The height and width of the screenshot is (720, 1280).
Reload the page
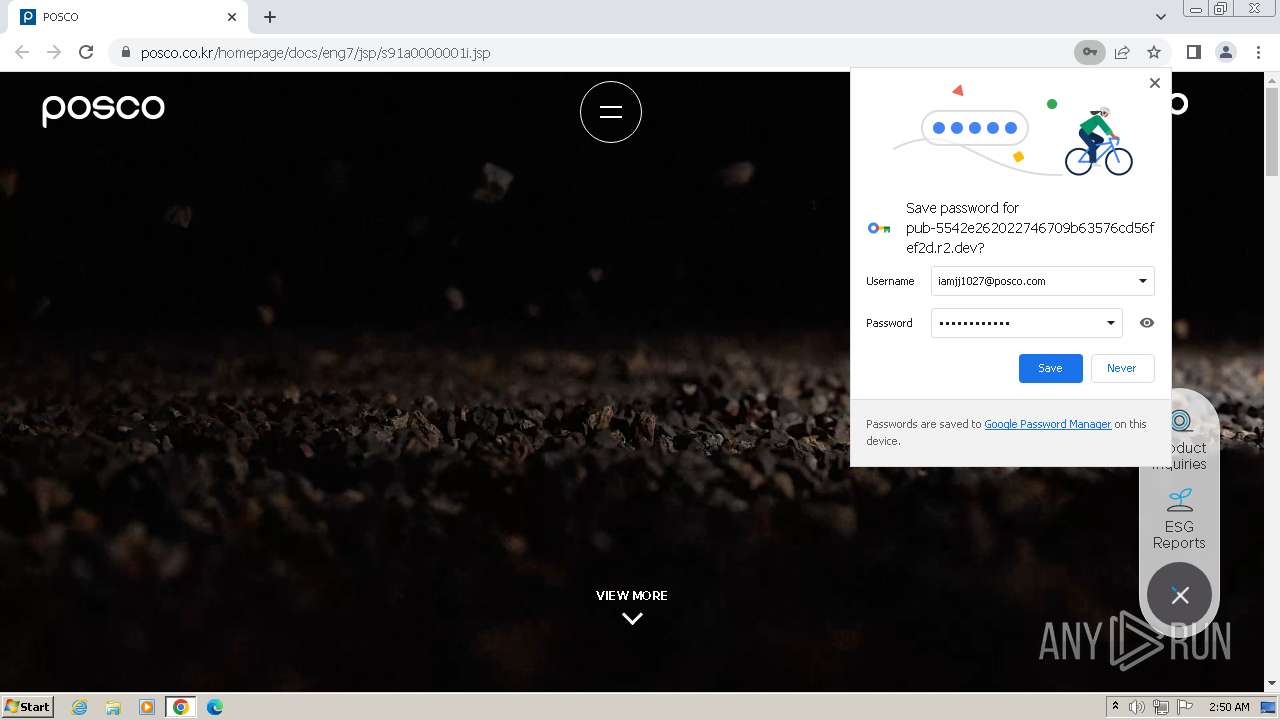(86, 52)
